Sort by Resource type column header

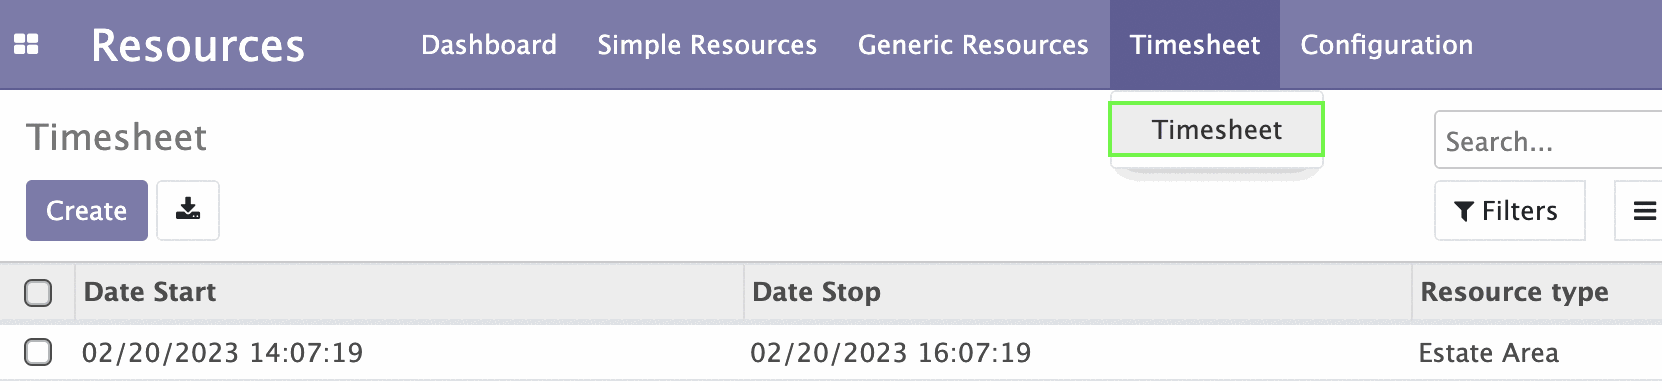(x=1537, y=292)
